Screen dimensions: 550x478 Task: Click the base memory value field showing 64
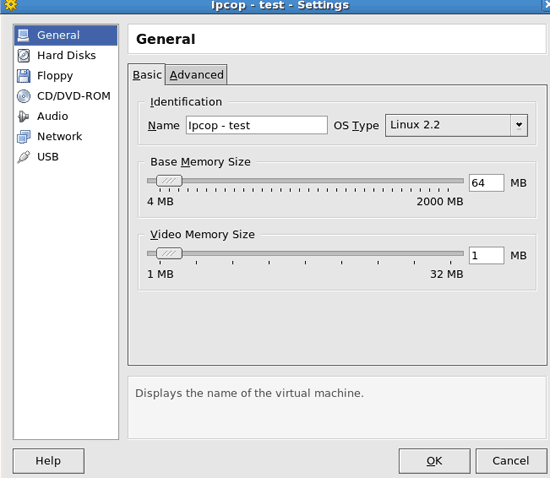click(x=487, y=183)
